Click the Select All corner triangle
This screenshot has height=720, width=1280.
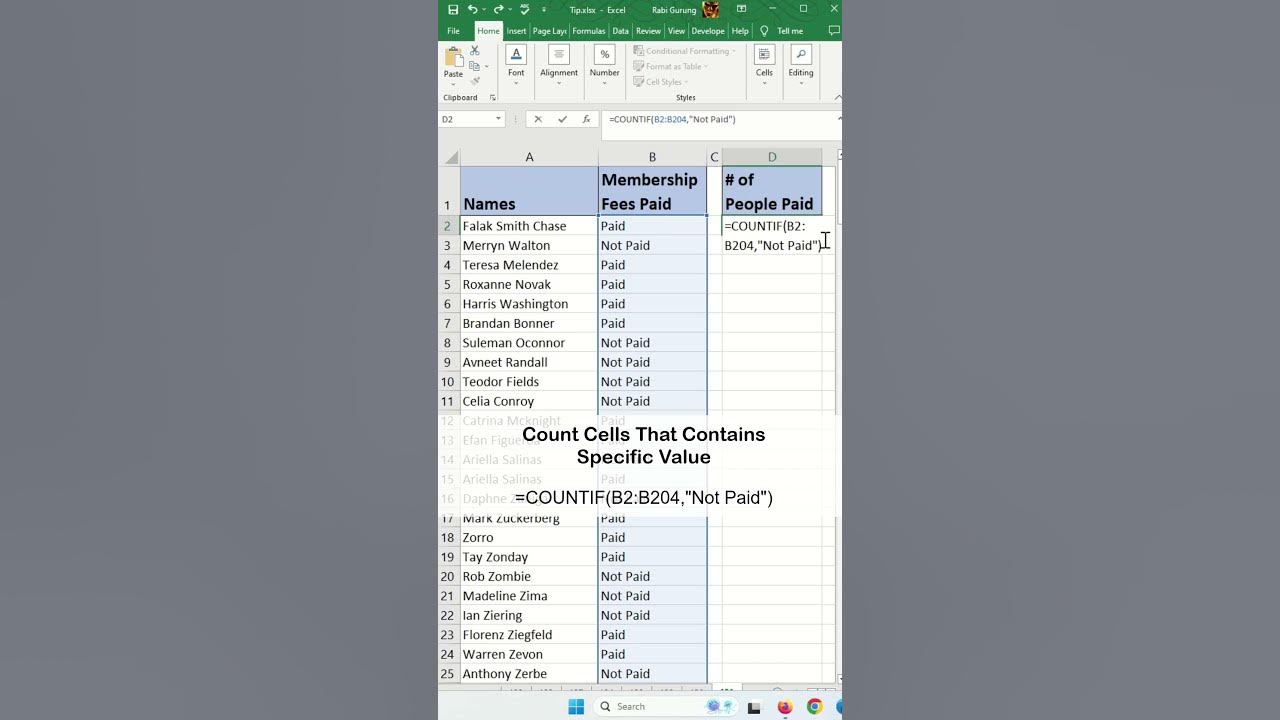(450, 157)
